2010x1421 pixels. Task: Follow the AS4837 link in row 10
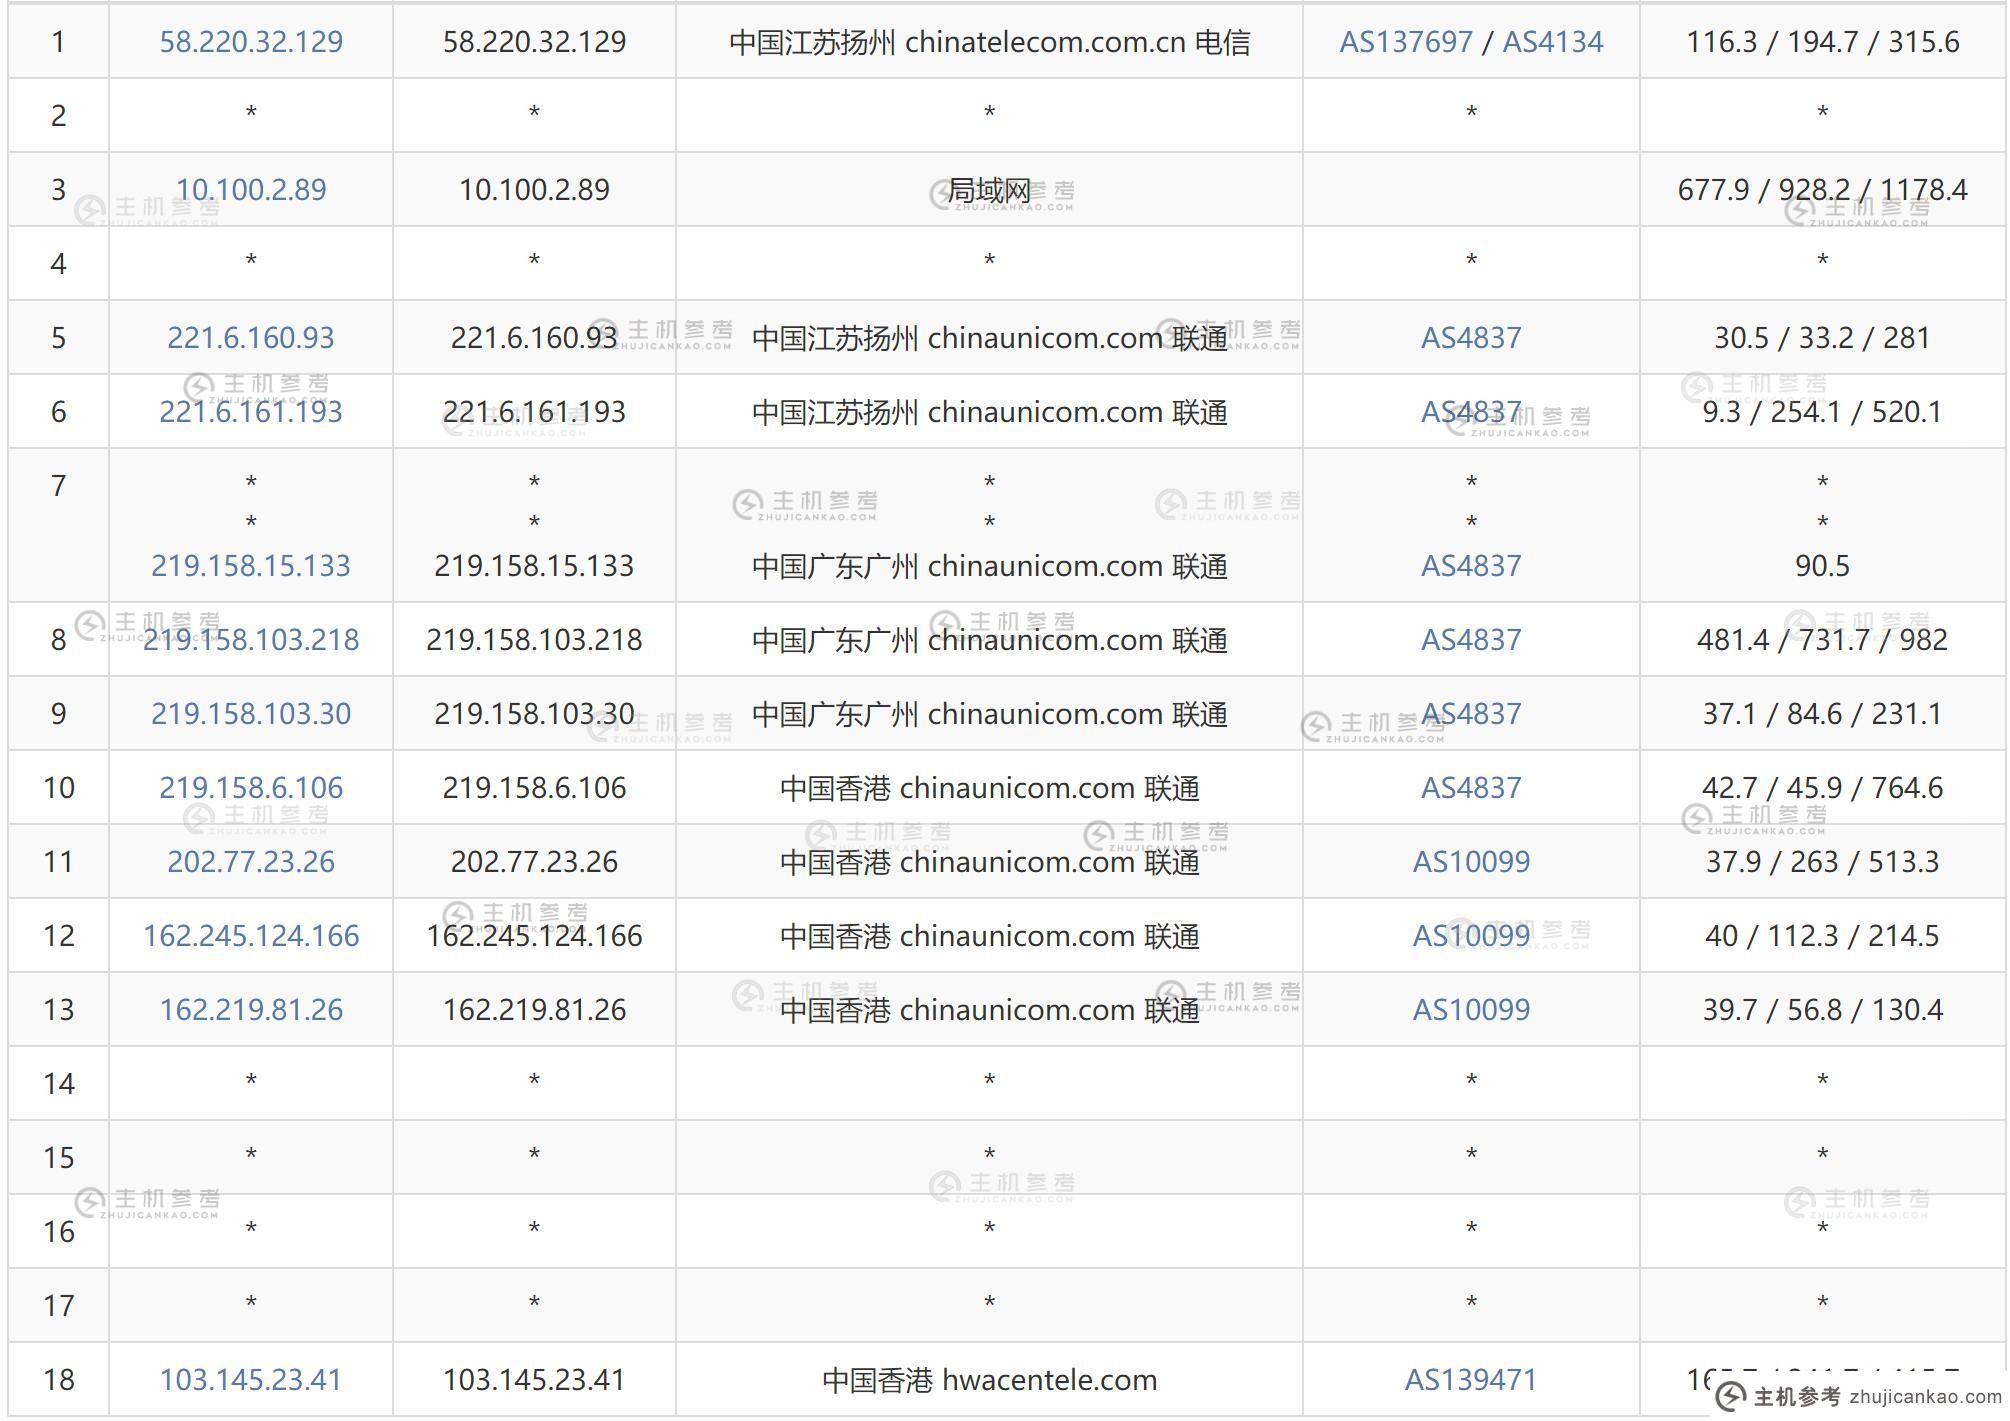click(1471, 788)
